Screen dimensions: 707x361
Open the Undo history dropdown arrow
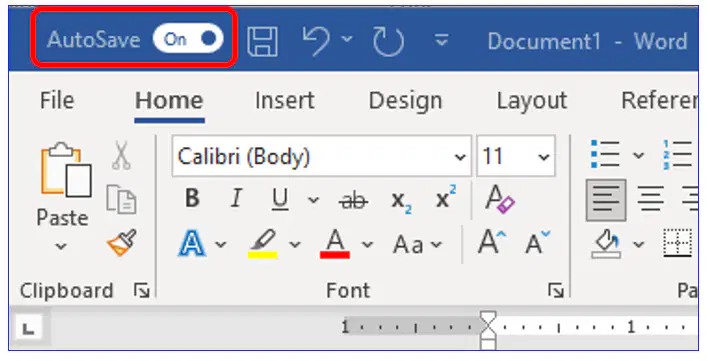coord(347,39)
